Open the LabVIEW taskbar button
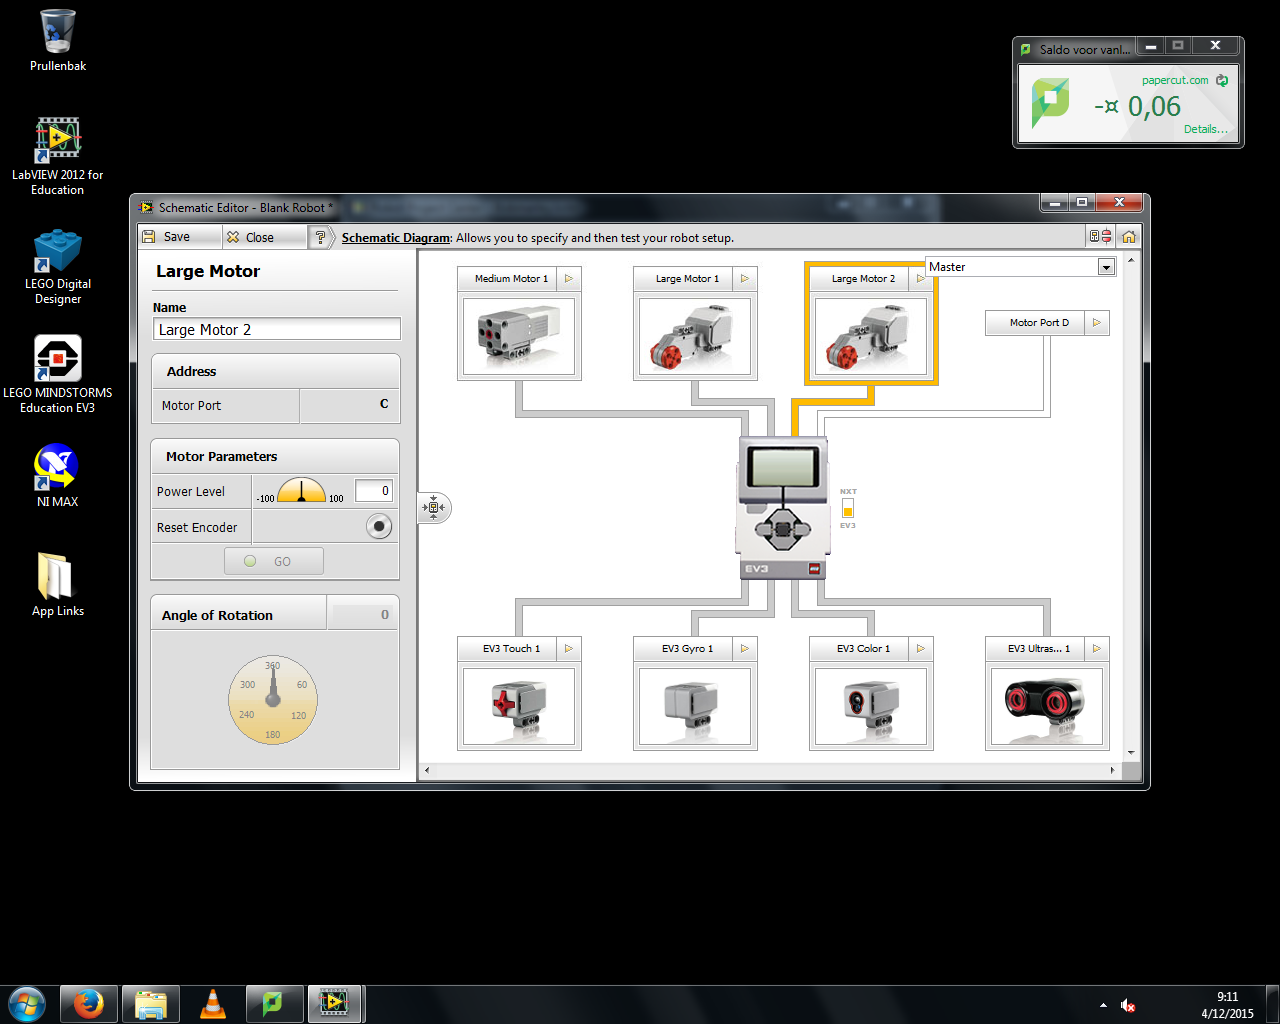Viewport: 1280px width, 1024px height. click(335, 1004)
